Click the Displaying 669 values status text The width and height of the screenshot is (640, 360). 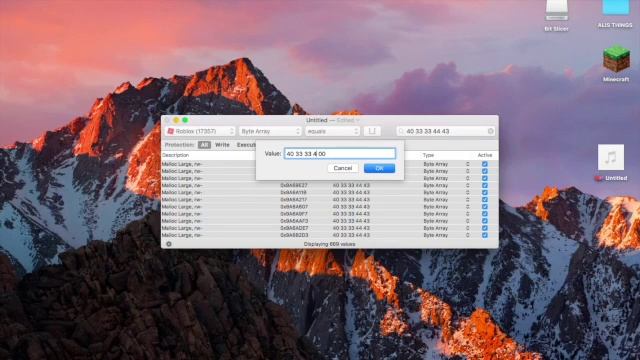coord(329,244)
